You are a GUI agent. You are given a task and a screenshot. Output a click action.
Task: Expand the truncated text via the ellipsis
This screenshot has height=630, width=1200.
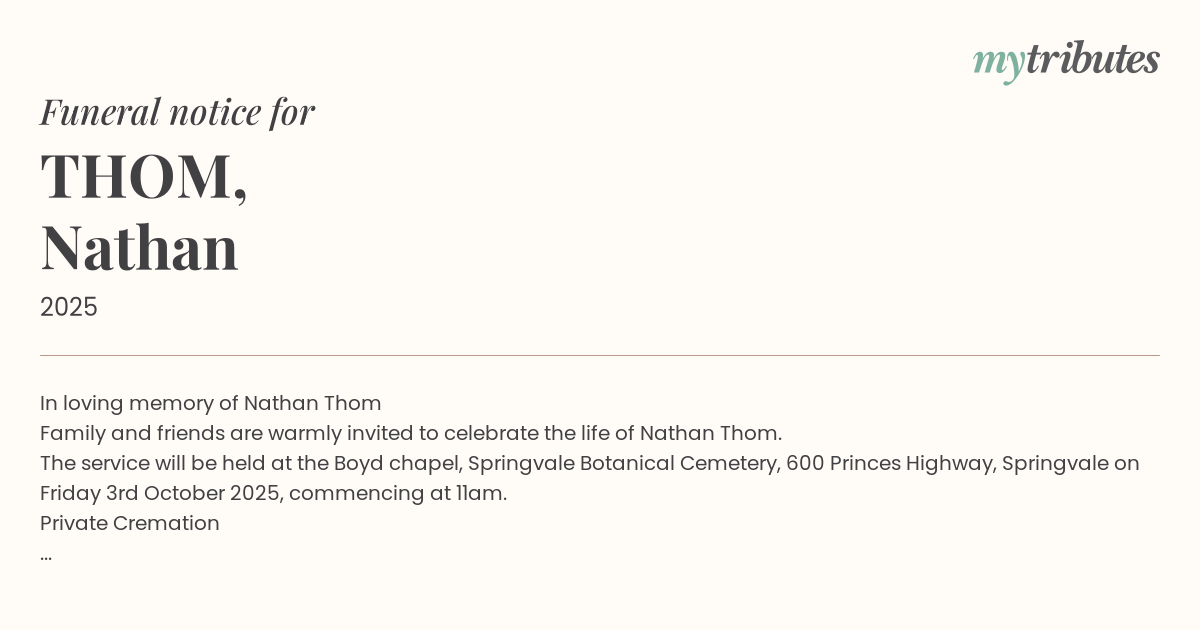coord(46,554)
